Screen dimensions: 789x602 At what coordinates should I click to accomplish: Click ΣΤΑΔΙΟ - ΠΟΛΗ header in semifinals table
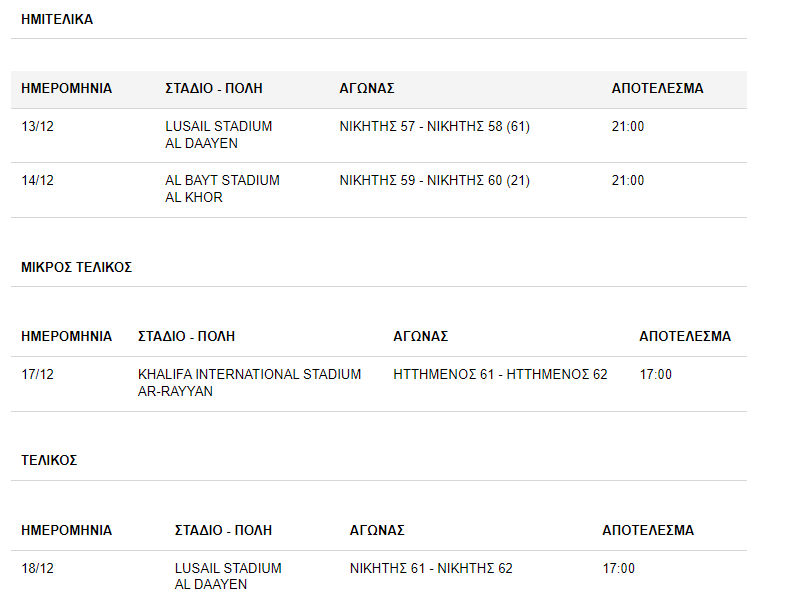click(214, 89)
